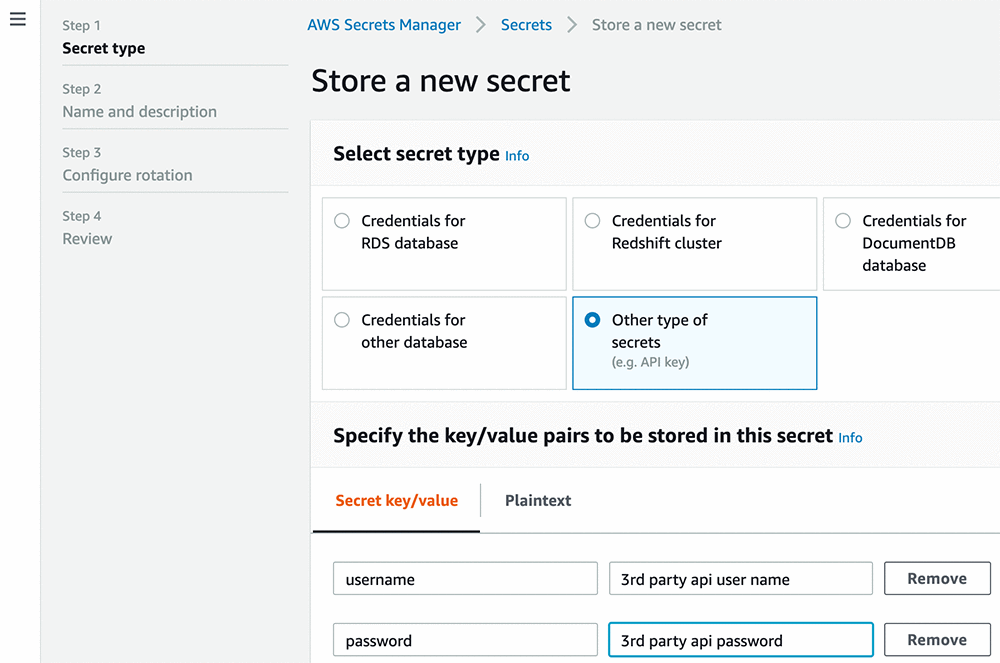Open Info link beside Select secret type

click(517, 156)
